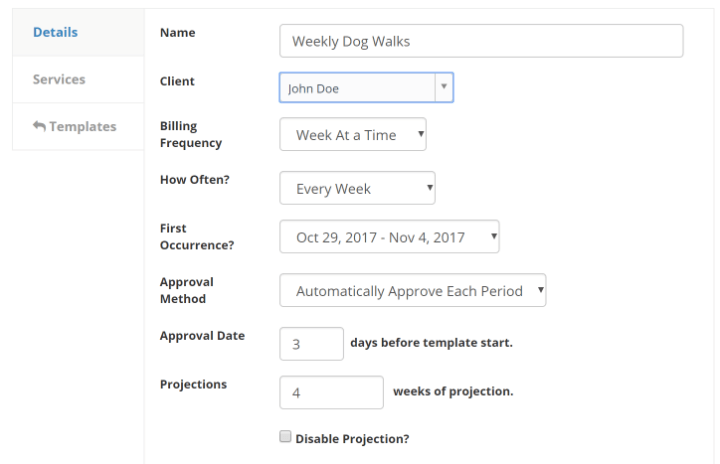Open the Week At a Time dropdown
This screenshot has height=464, width=720.
[353, 134]
